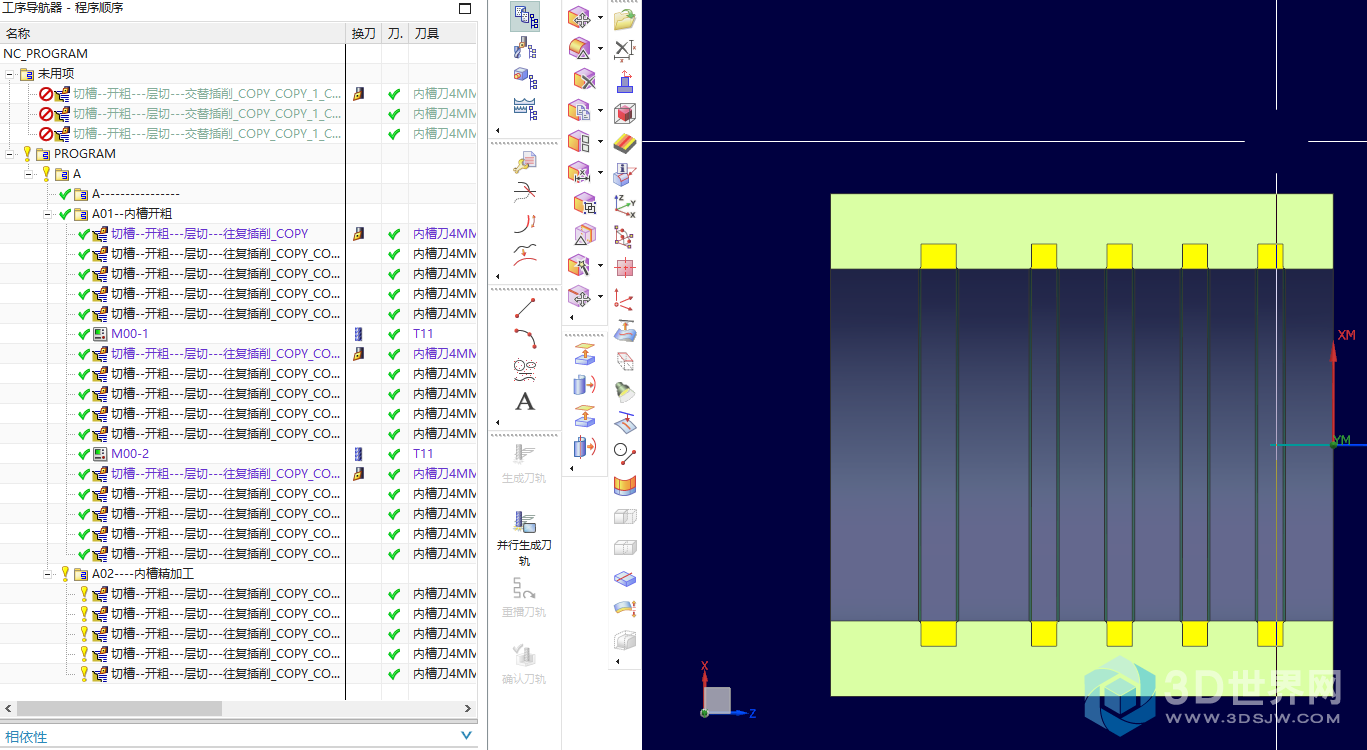This screenshot has height=750, width=1367.
Task: Expand the 相依性 panel chevron
Action: tap(465, 737)
